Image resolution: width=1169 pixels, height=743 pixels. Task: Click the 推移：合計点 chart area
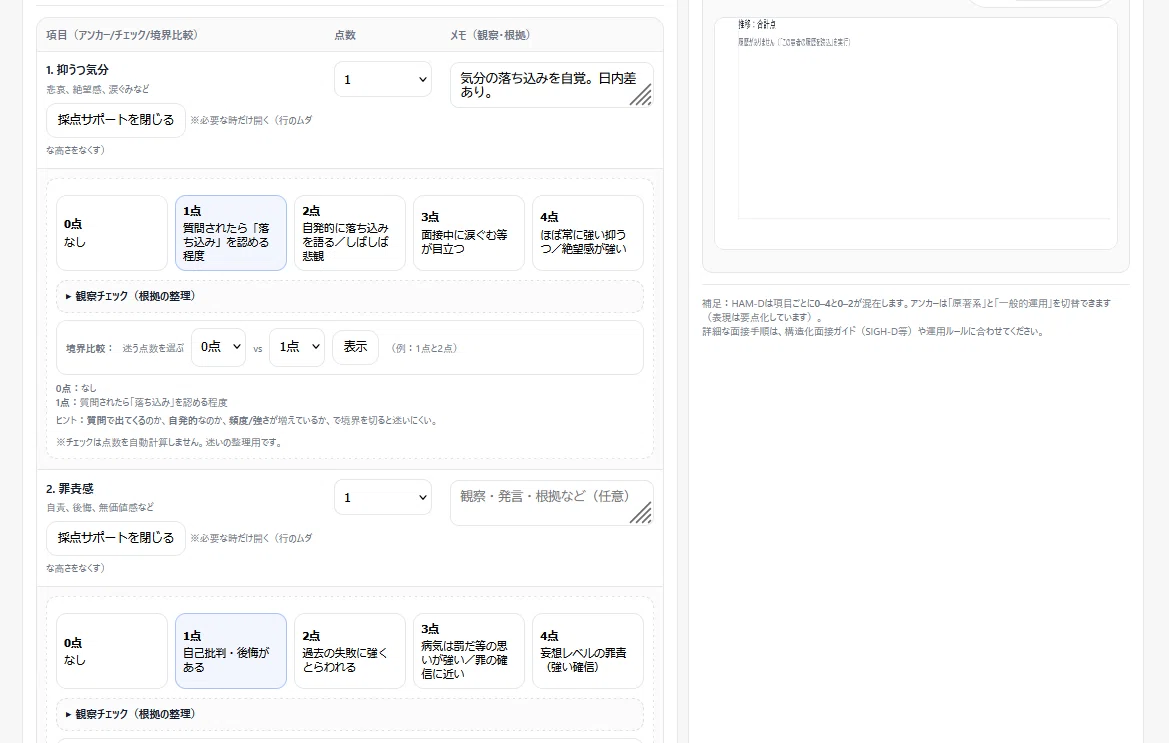click(916, 133)
